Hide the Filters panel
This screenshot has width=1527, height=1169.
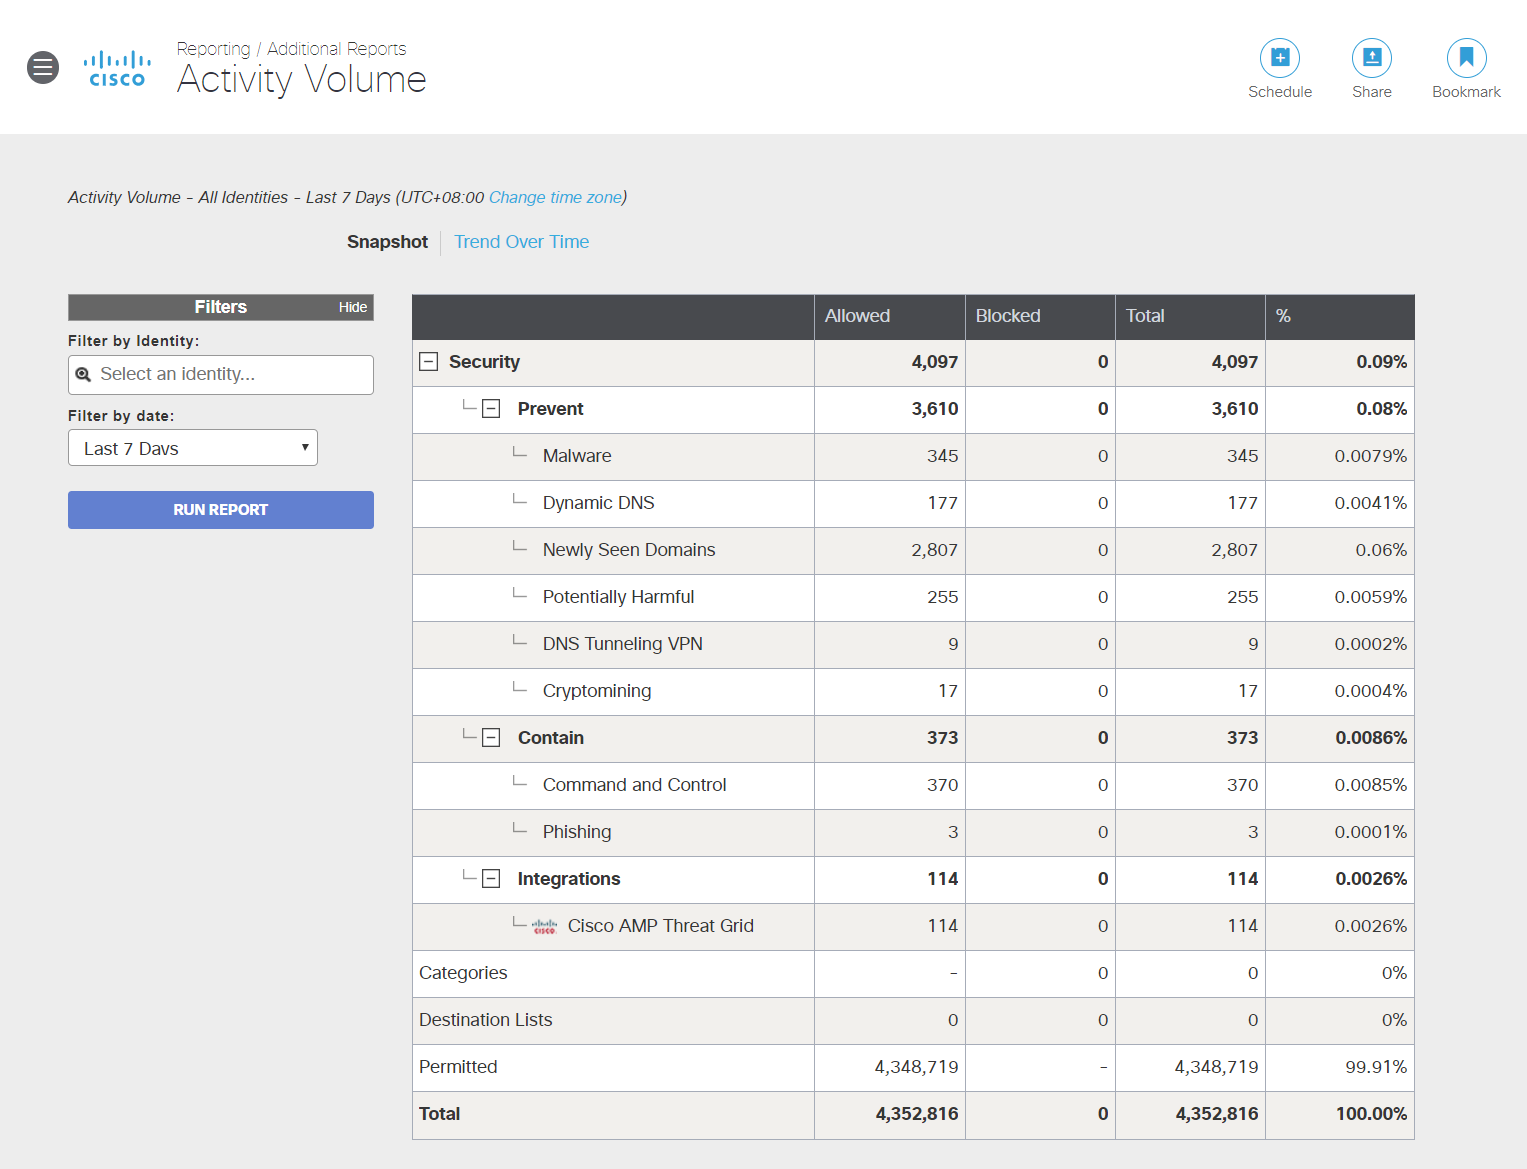[x=352, y=307]
